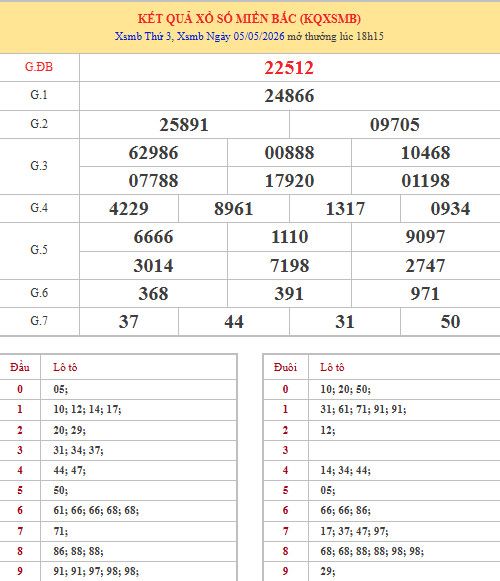Select the G.5 row label

tap(39, 250)
